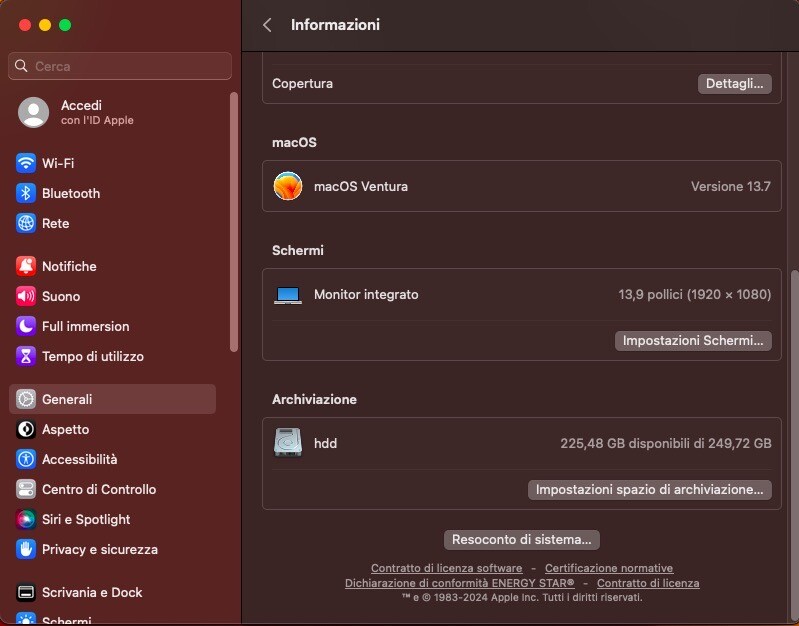Open Privacy e sicurezza sidebar item
This screenshot has height=626, width=799.
[112, 550]
